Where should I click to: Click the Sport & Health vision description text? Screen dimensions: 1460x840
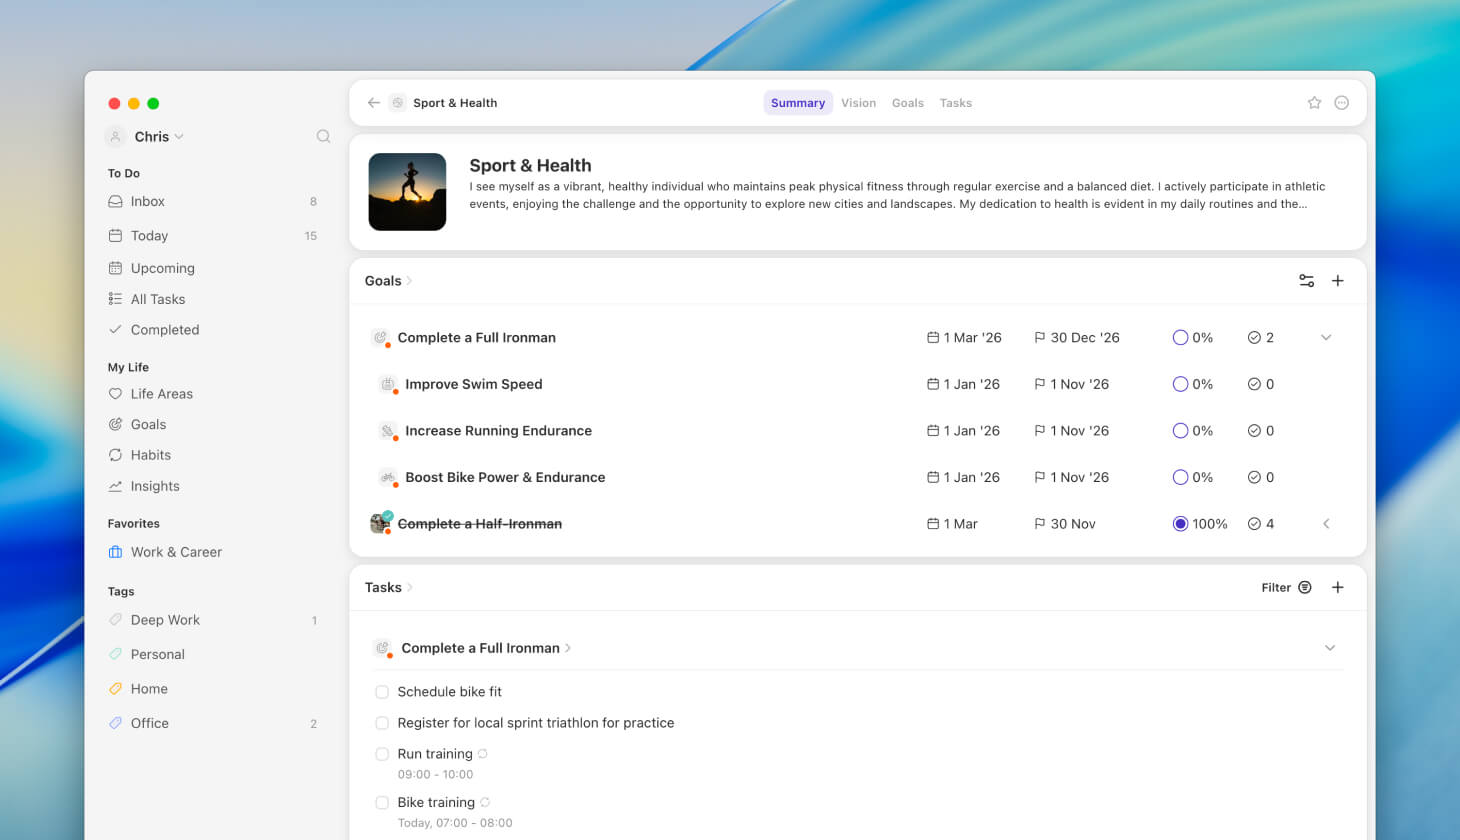(897, 195)
